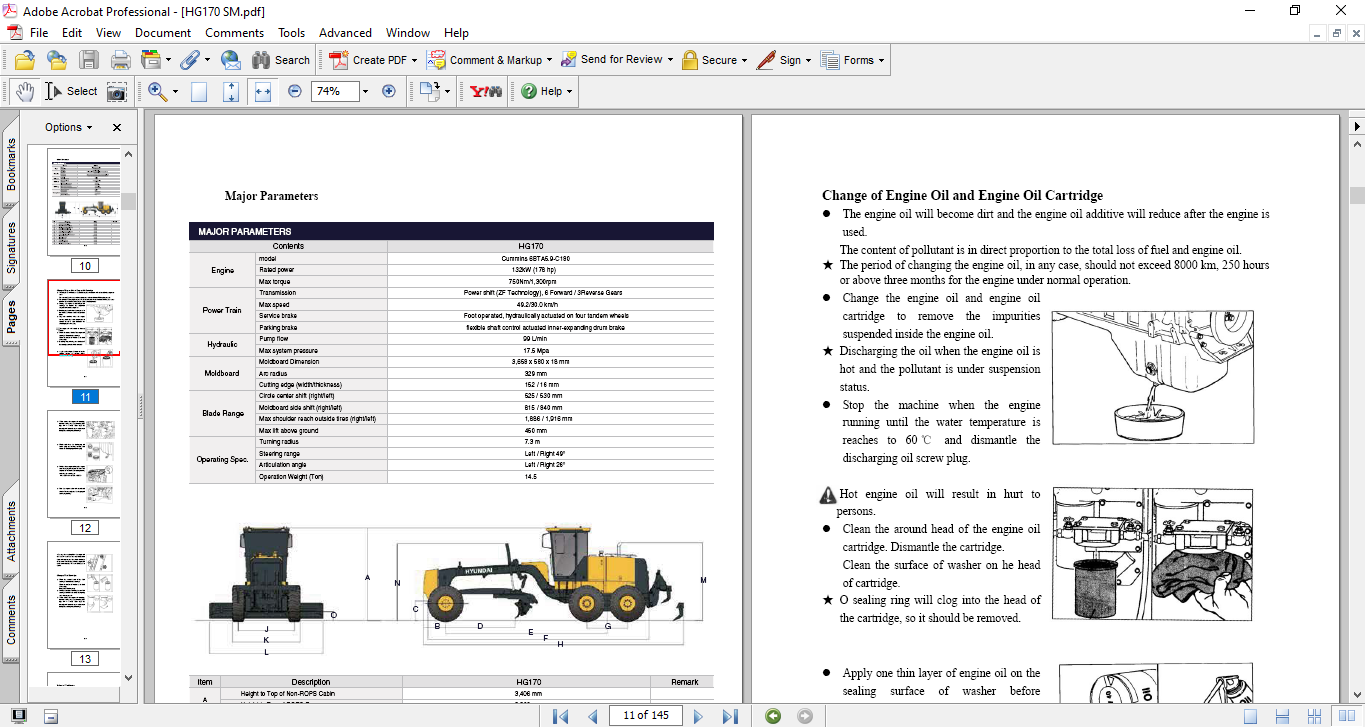Viewport: 1365px width, 727px height.
Task: Switch to Single Page layout
Action: click(1251, 716)
